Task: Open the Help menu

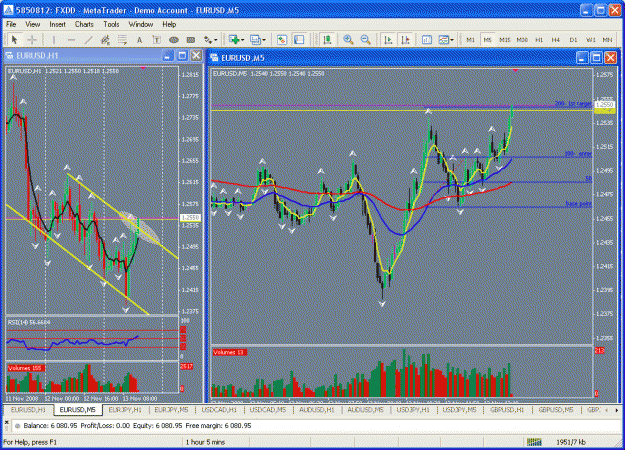Action: [x=169, y=24]
